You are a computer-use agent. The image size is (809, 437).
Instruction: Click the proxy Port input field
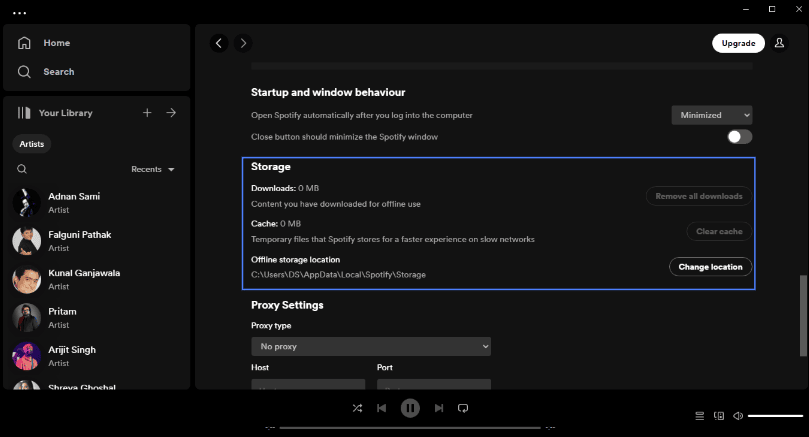[x=434, y=384]
